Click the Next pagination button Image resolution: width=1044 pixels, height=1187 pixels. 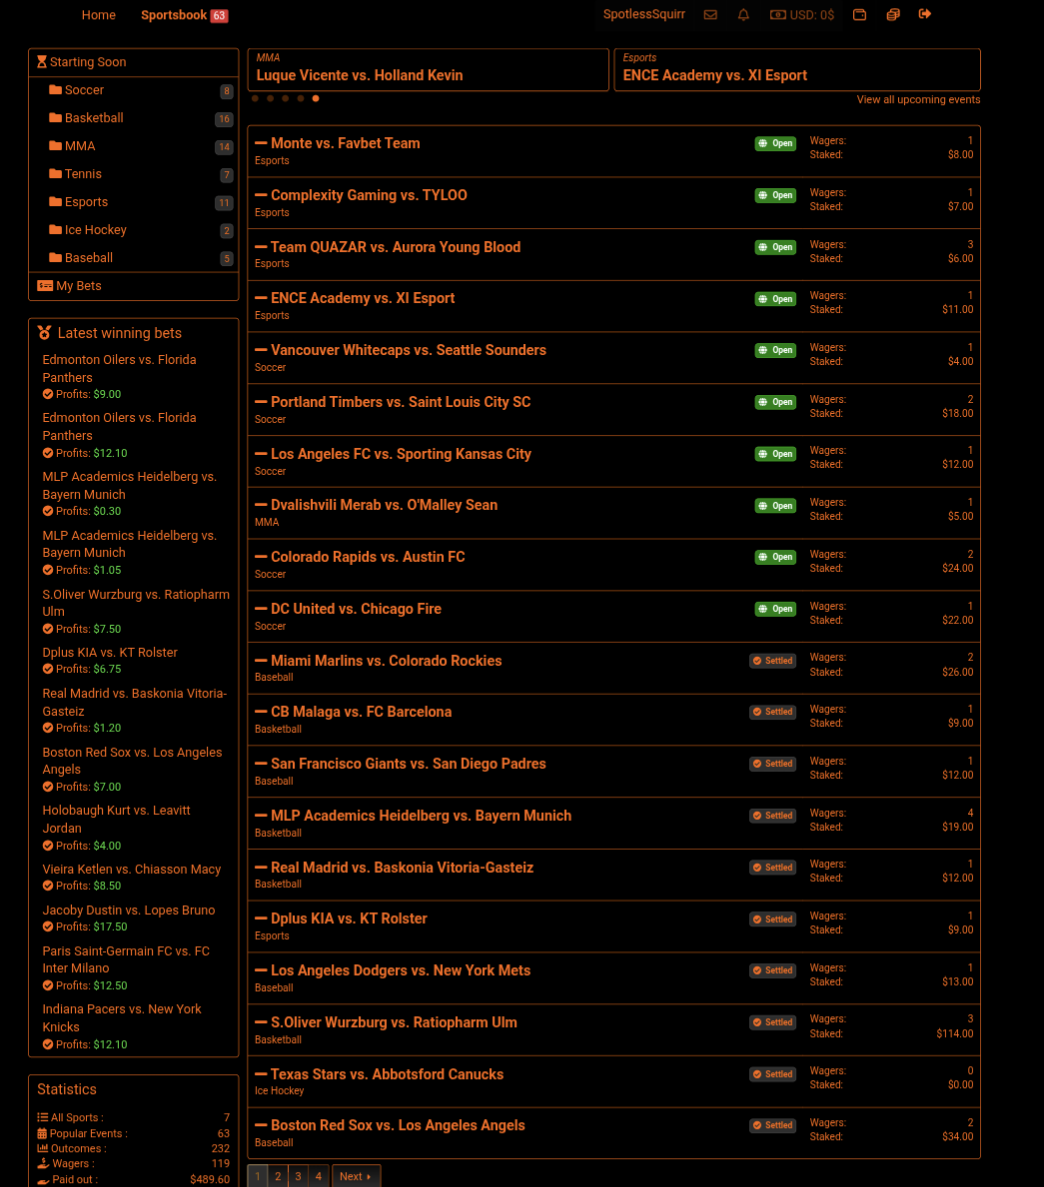356,1176
